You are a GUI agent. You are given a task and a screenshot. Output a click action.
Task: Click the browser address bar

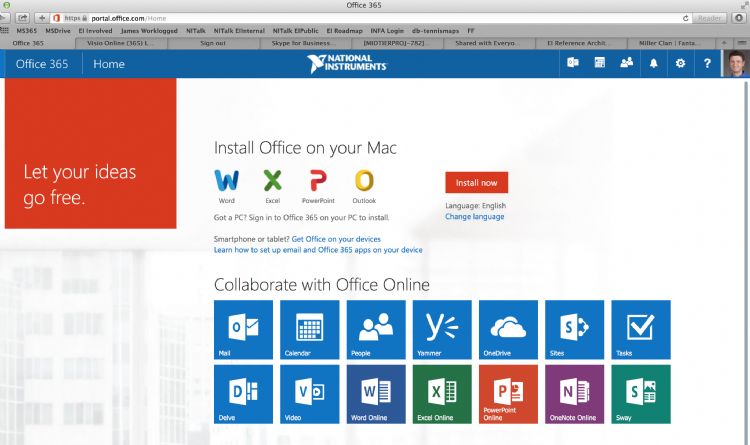(x=371, y=18)
